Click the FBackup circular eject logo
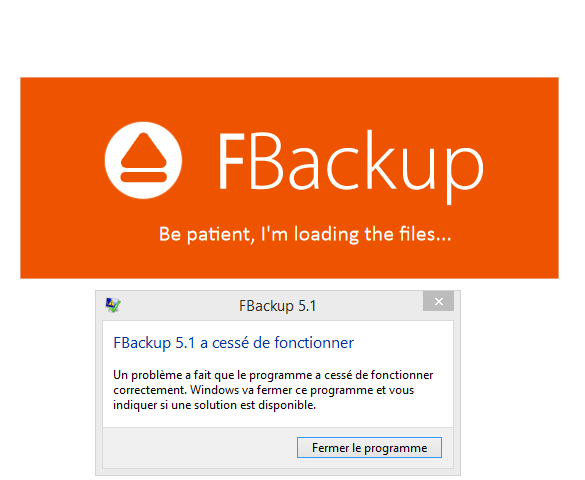Viewport: 585px width, 480px height. point(143,160)
